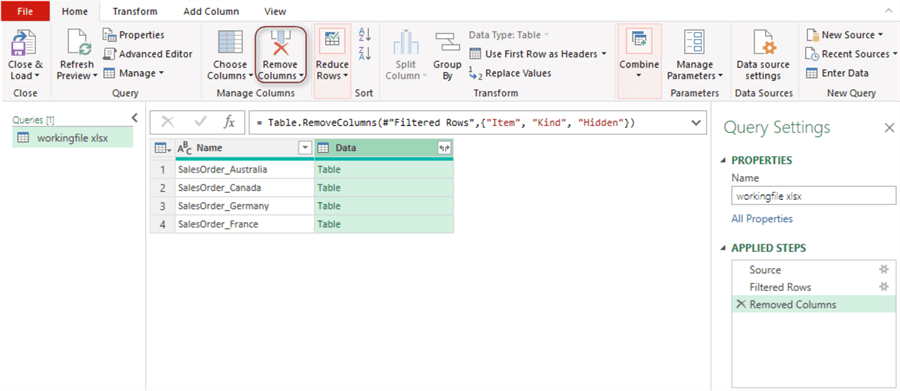Click the Close & Load icon

pyautogui.click(x=25, y=42)
